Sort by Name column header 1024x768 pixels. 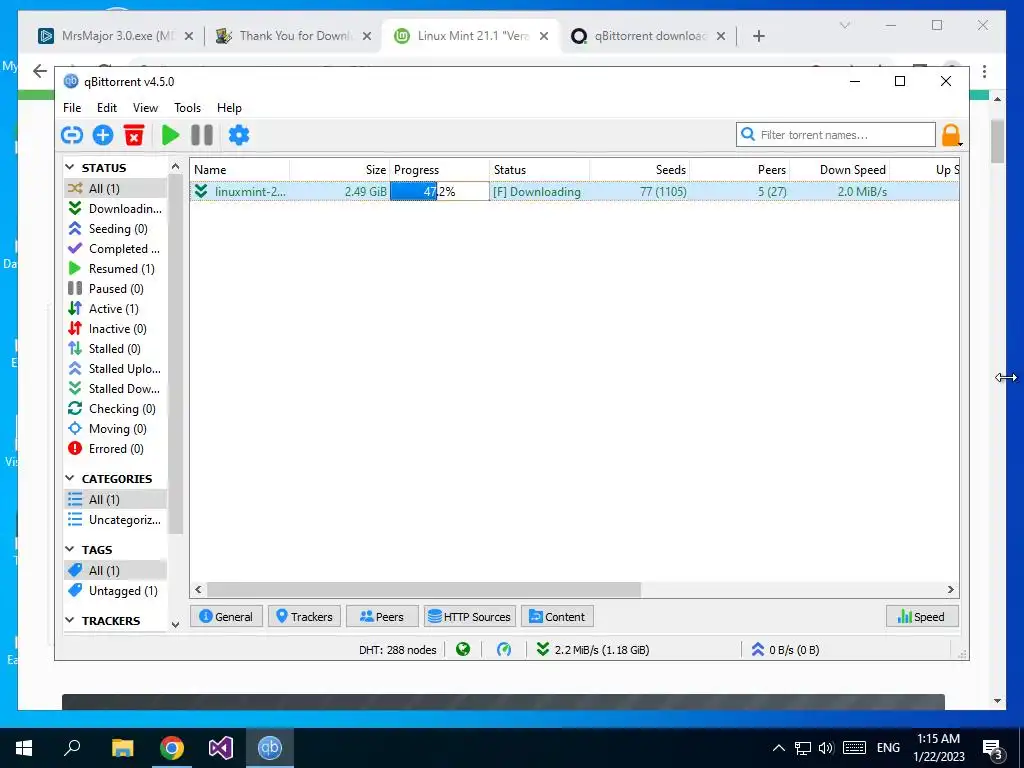[x=240, y=170]
